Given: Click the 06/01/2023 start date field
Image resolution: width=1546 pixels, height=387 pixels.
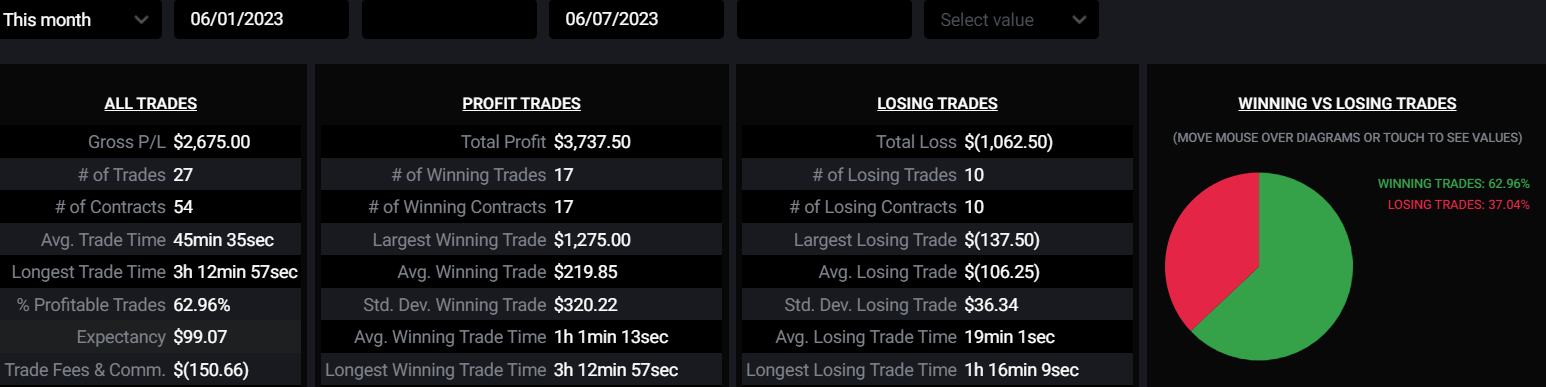Looking at the screenshot, I should click(261, 20).
